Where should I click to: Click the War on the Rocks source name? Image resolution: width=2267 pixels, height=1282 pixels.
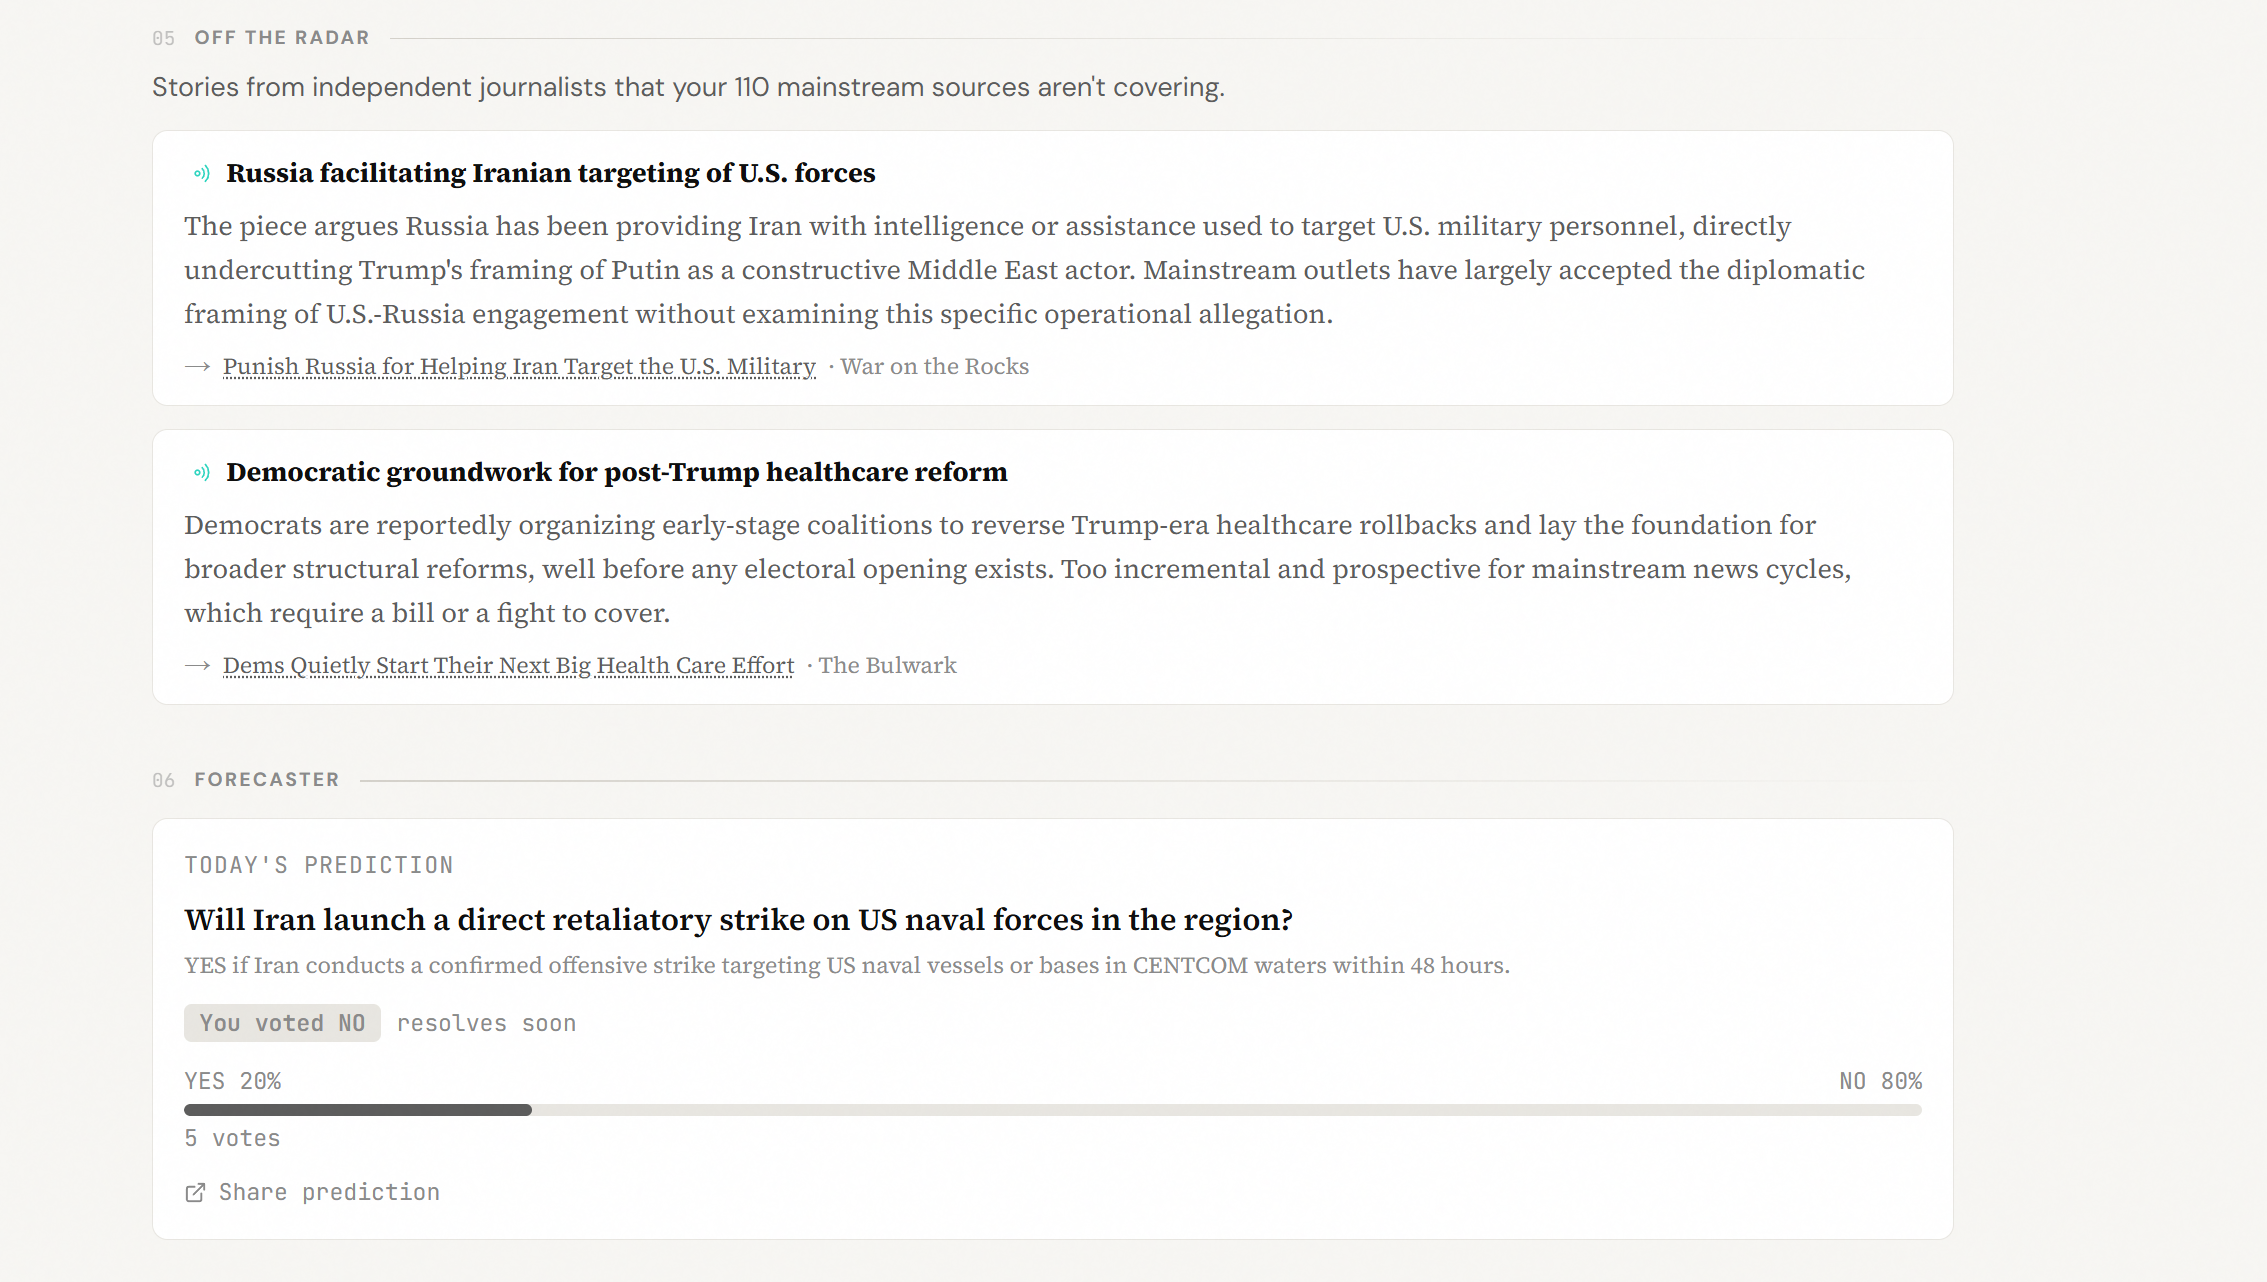coord(934,367)
